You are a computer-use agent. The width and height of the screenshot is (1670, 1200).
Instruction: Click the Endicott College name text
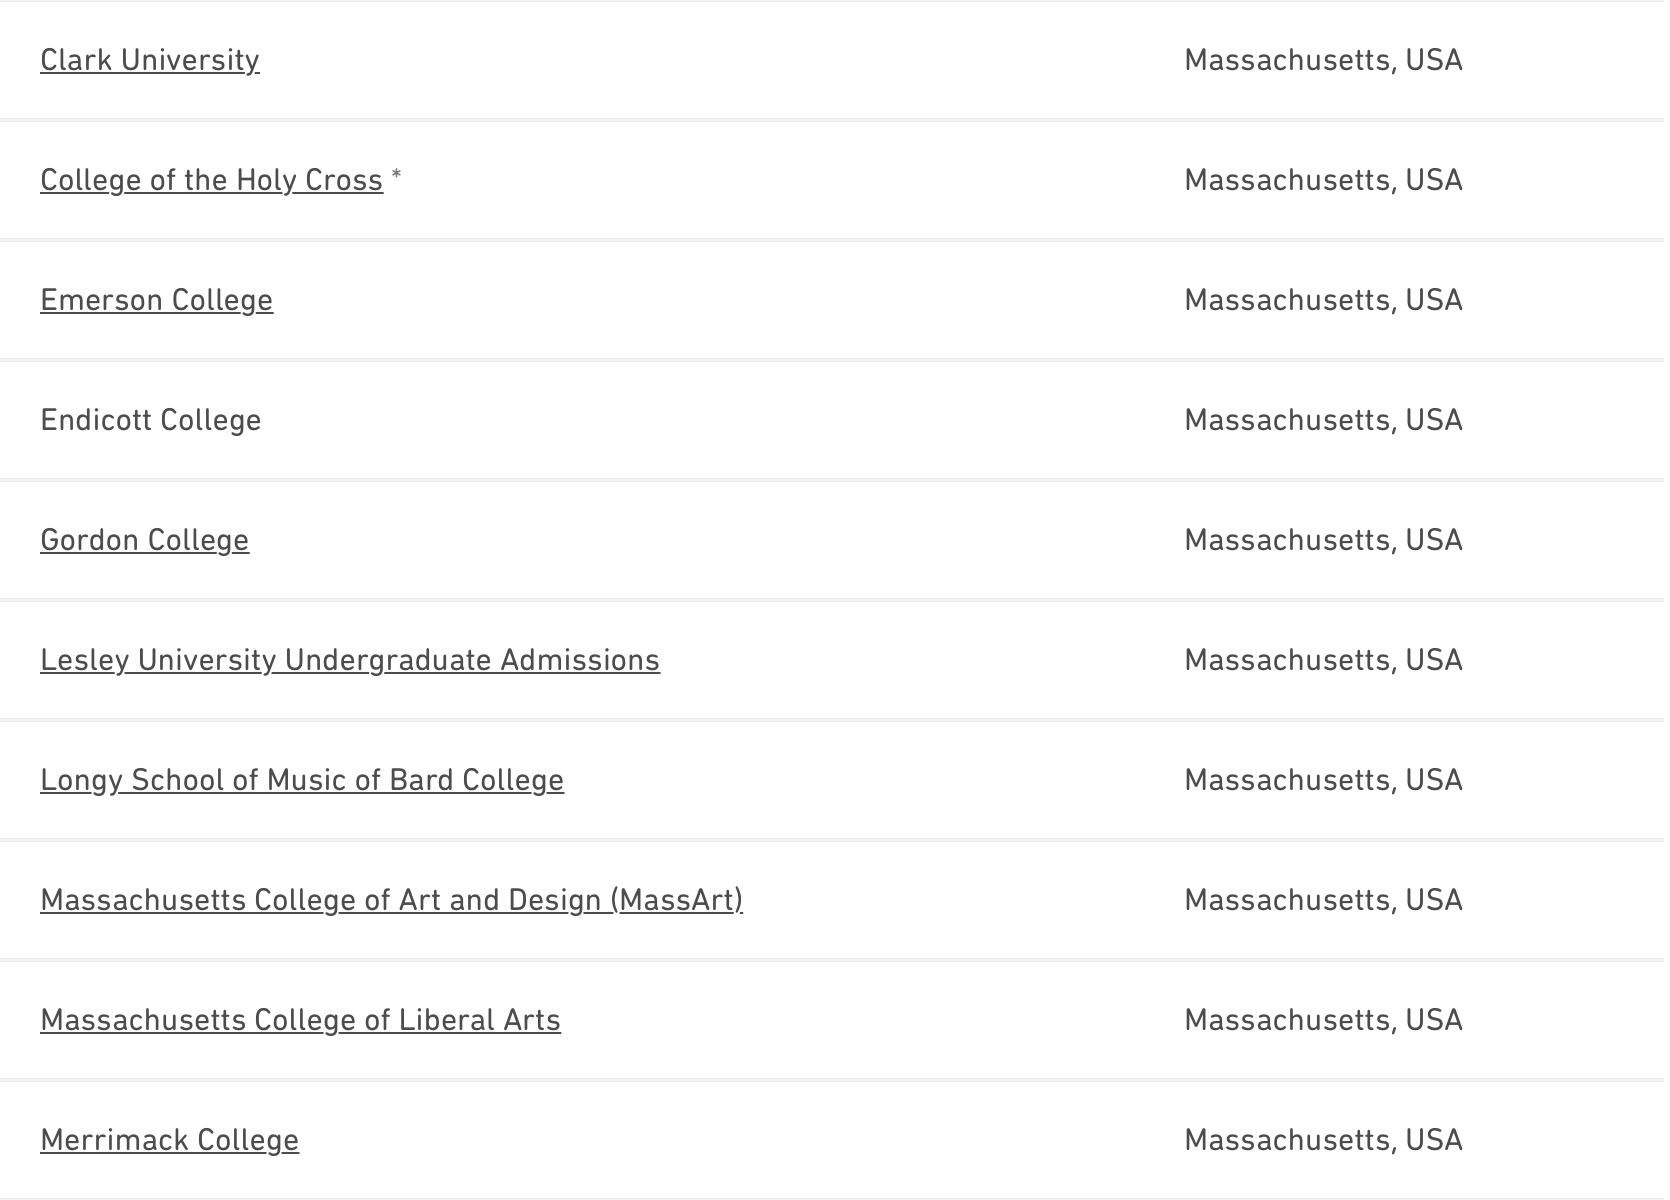150,420
